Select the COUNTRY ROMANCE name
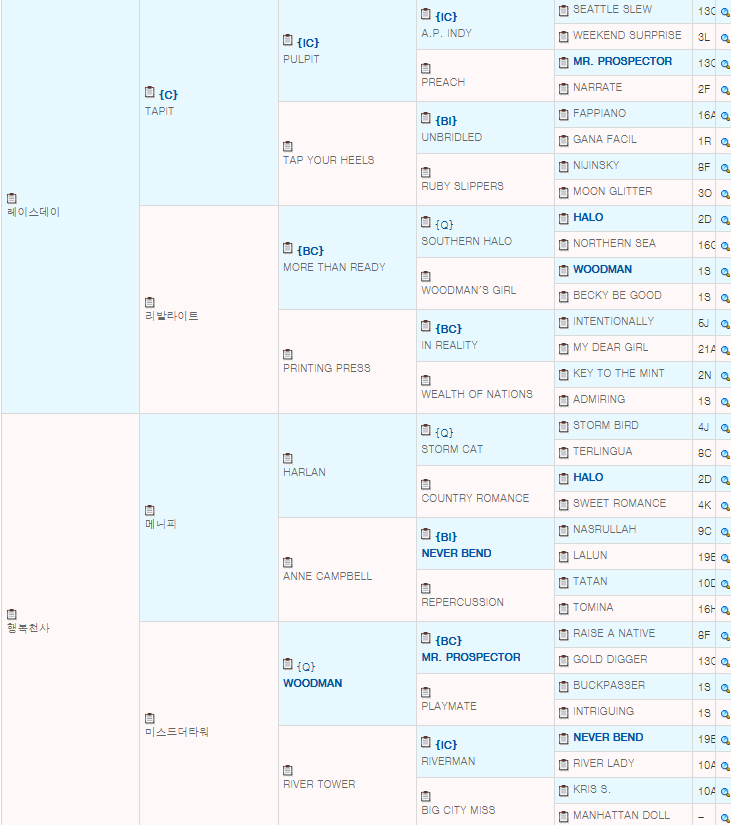This screenshot has width=731, height=825. [x=475, y=498]
